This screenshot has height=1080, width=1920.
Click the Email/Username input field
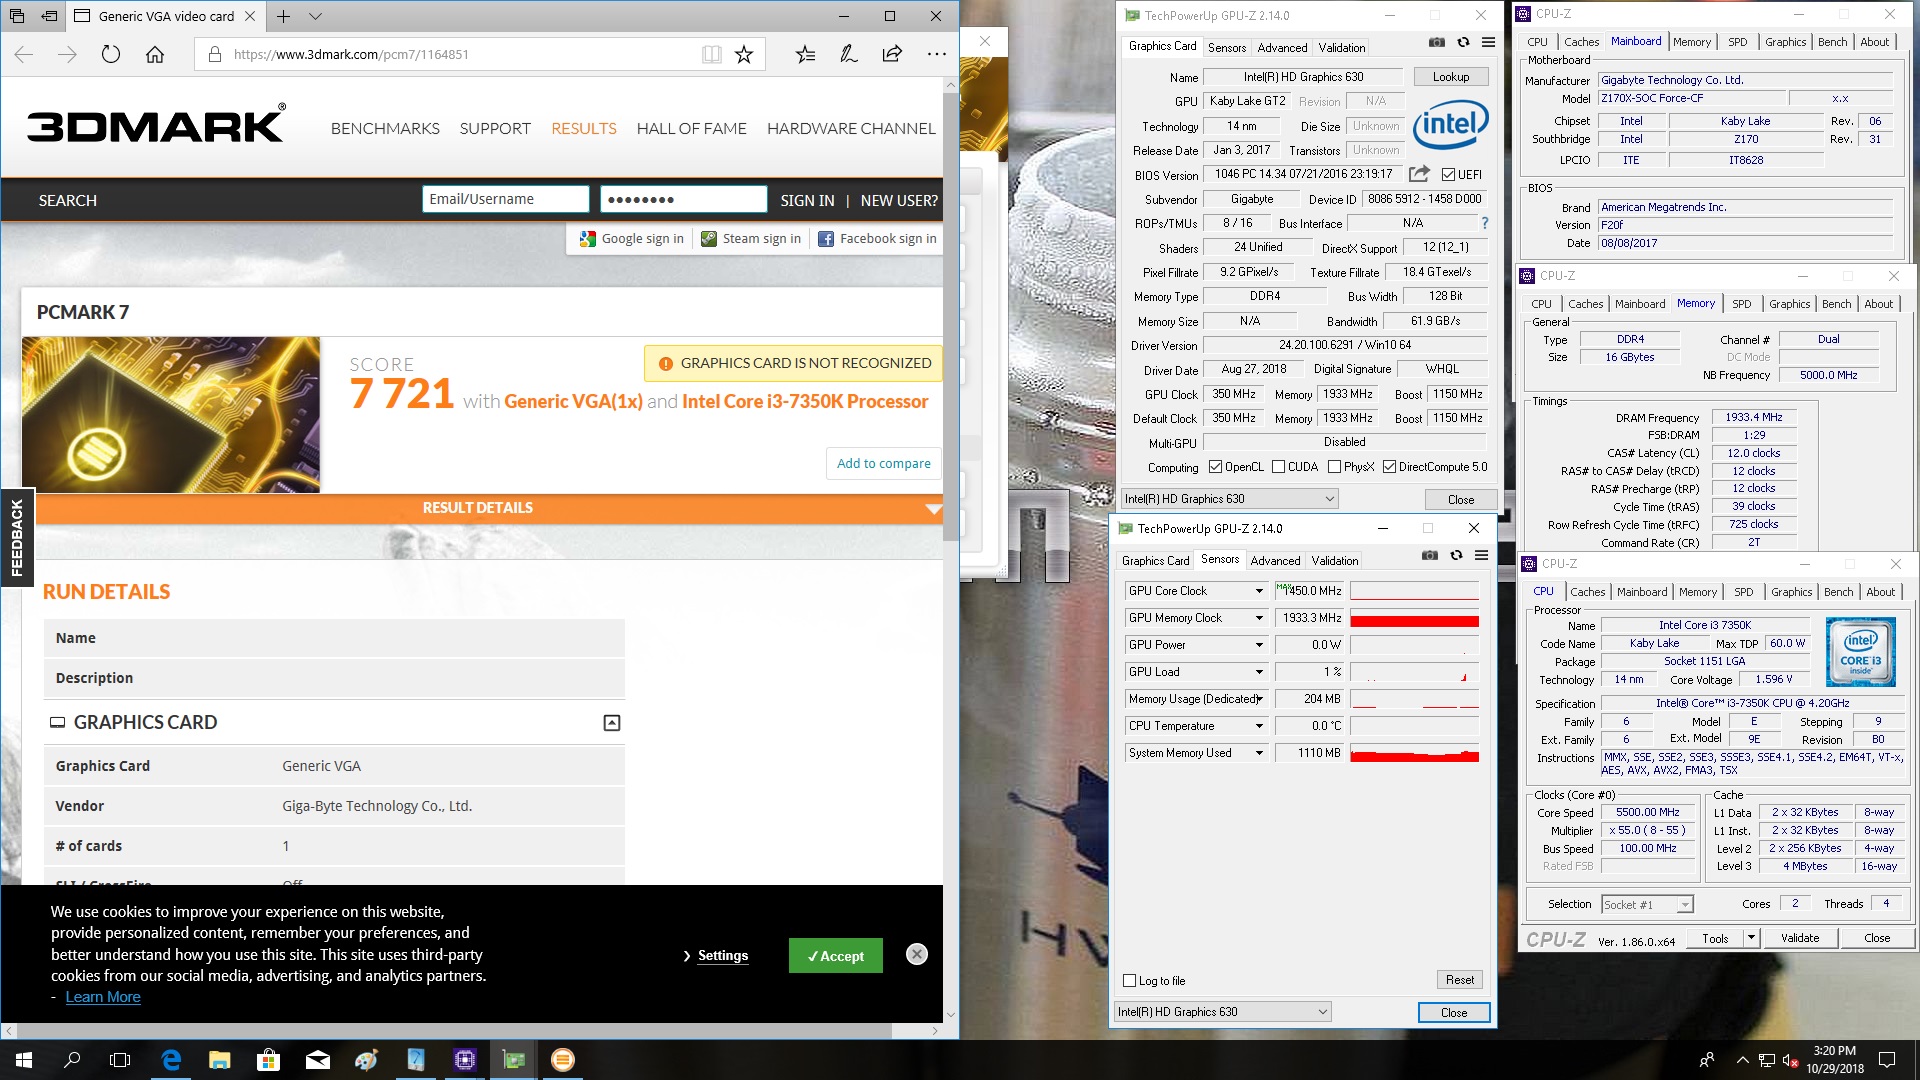click(506, 199)
